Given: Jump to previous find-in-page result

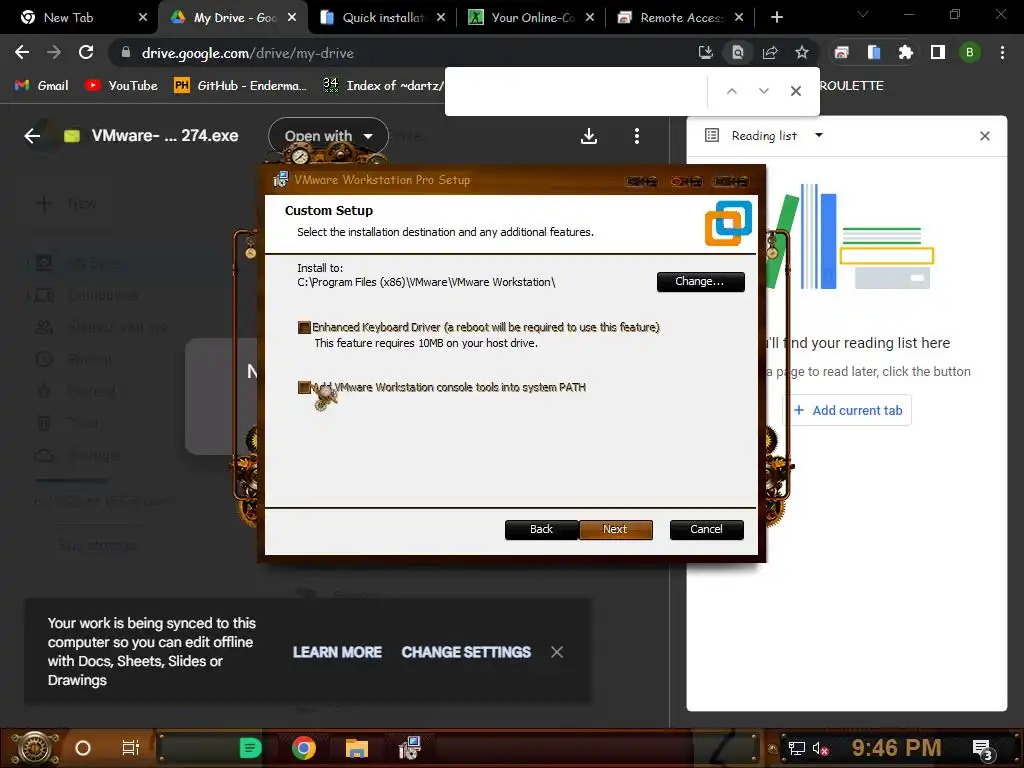Looking at the screenshot, I should [x=731, y=91].
